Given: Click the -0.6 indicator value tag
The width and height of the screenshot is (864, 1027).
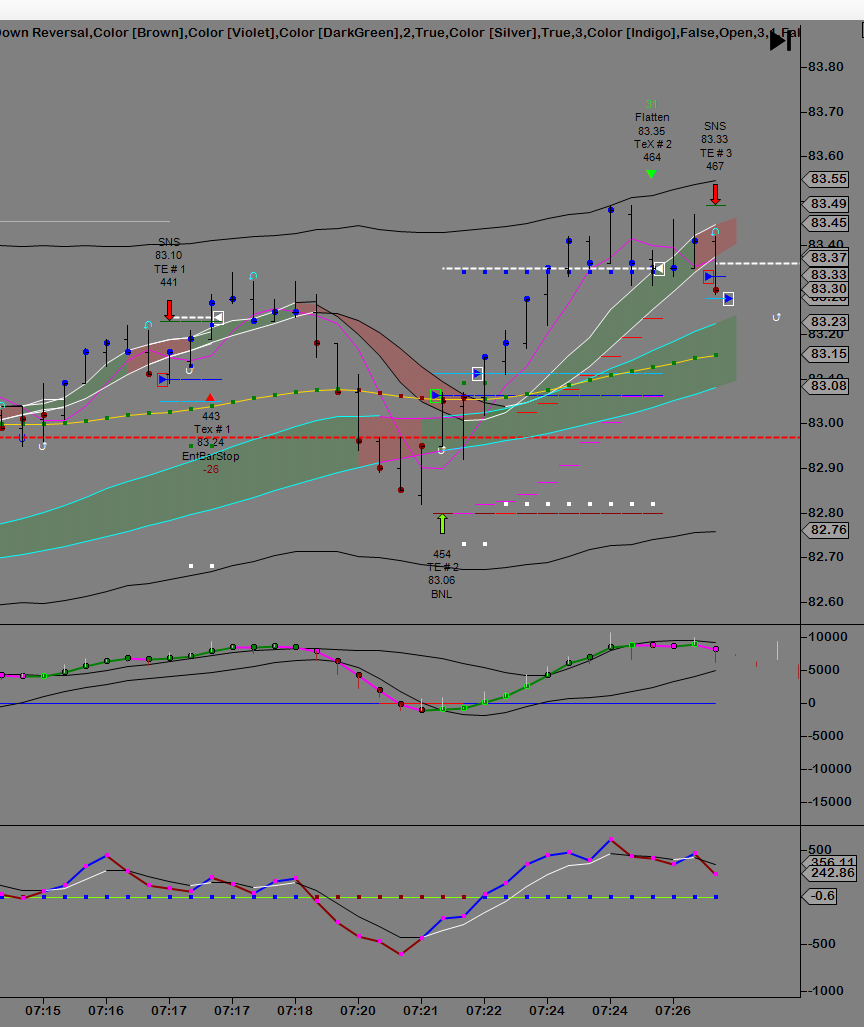Looking at the screenshot, I should click(x=820, y=895).
